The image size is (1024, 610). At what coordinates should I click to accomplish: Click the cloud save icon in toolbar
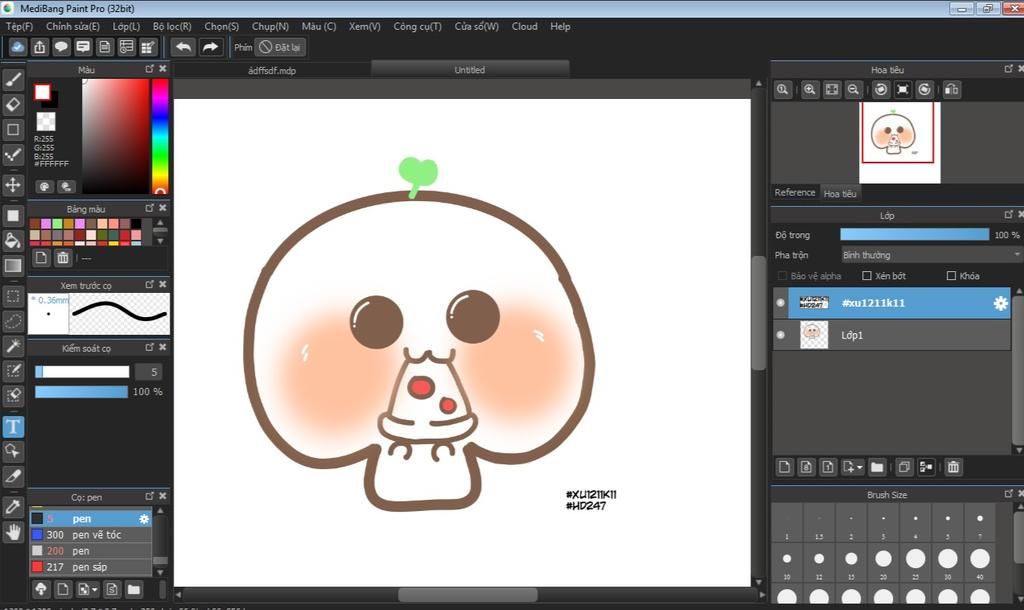pyautogui.click(x=18, y=47)
